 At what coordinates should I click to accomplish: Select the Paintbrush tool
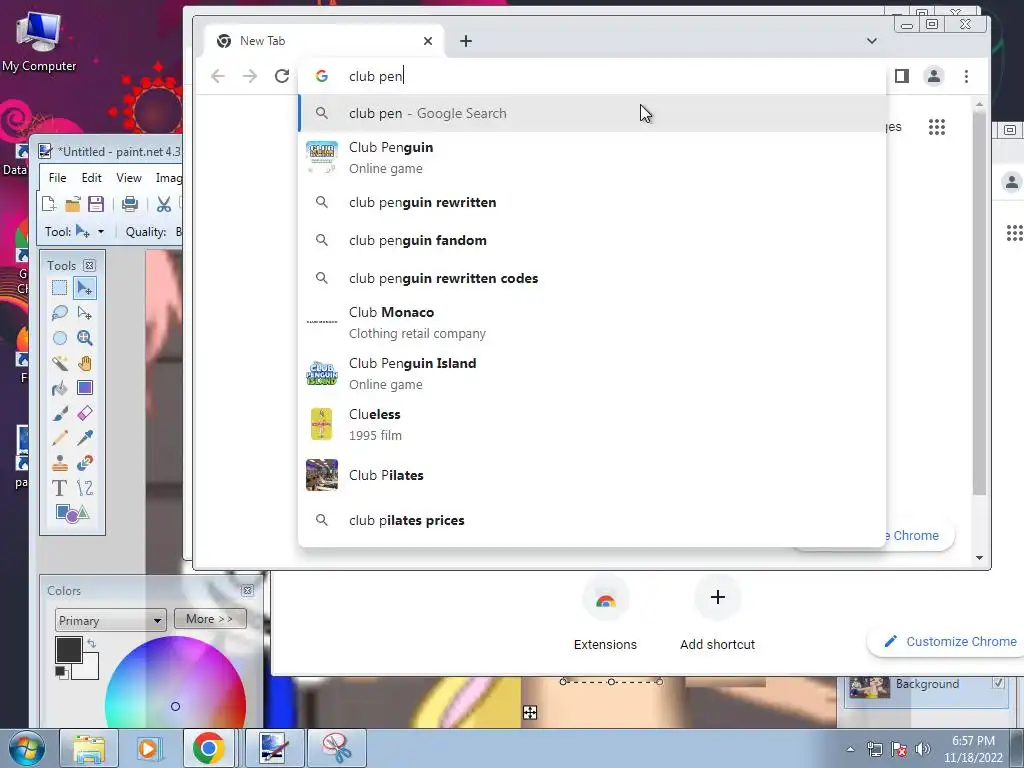pyautogui.click(x=59, y=413)
